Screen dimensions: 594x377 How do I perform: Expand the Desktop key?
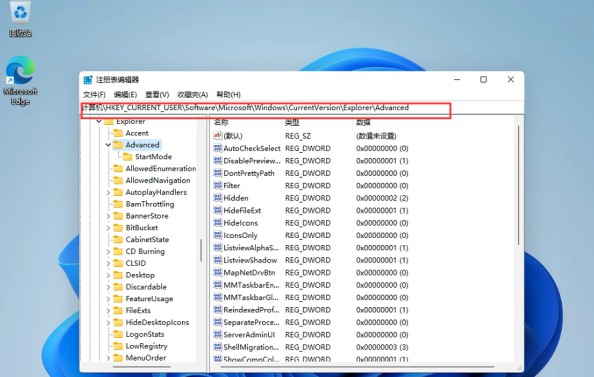(108, 275)
